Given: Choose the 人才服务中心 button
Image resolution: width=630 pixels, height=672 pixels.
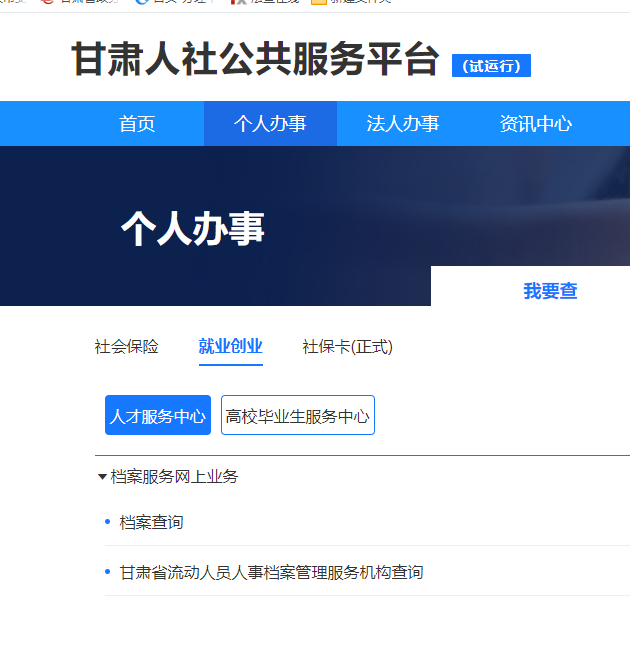Looking at the screenshot, I should (158, 415).
